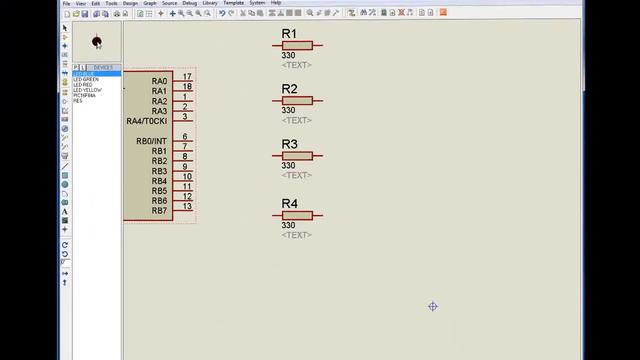Select the arrow Selection Mode tool
Screen dimensions: 640x360
(65, 28)
